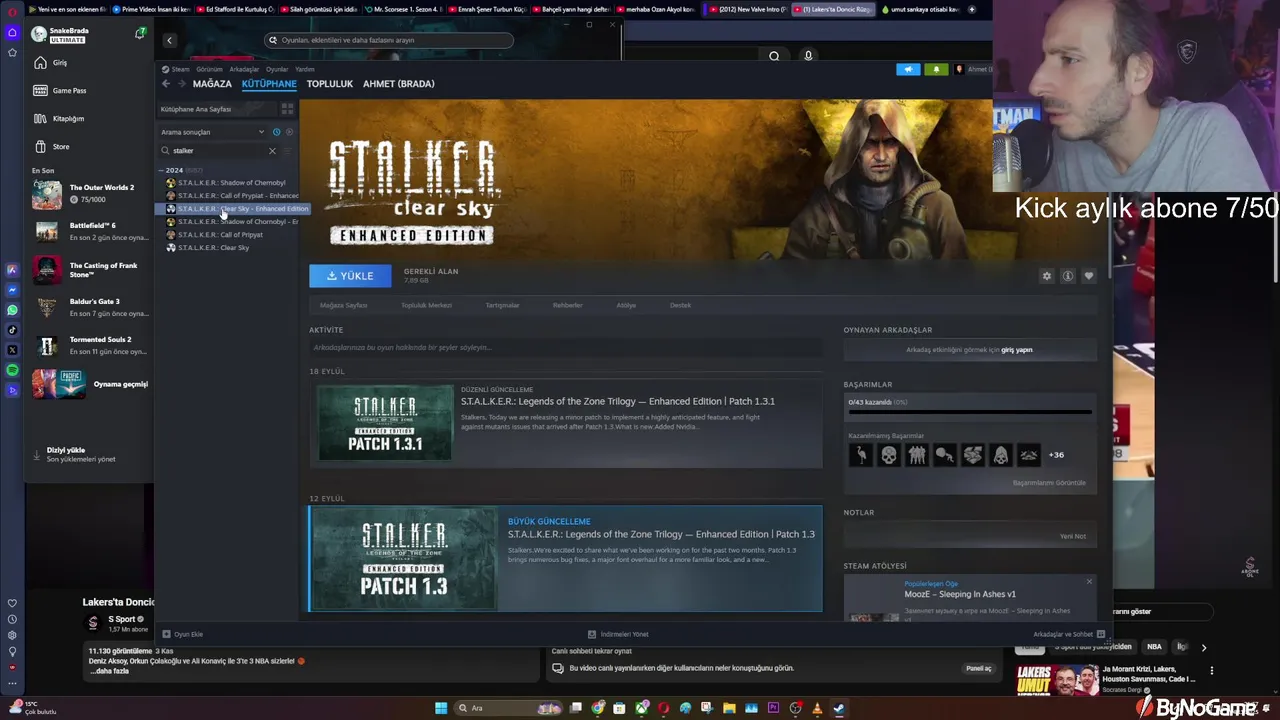Open the AHMET (BRADA) profile tab
The image size is (1280, 720).
point(398,84)
